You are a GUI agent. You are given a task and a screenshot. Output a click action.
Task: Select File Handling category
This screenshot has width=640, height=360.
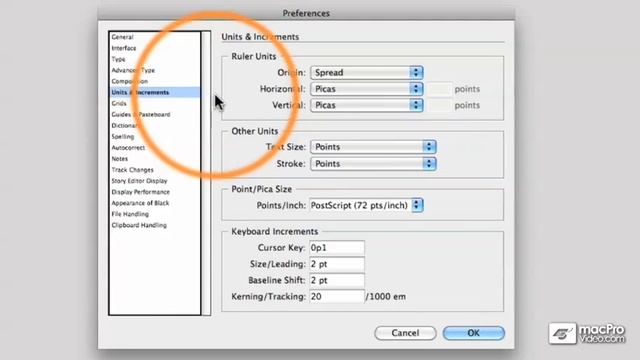point(155,214)
